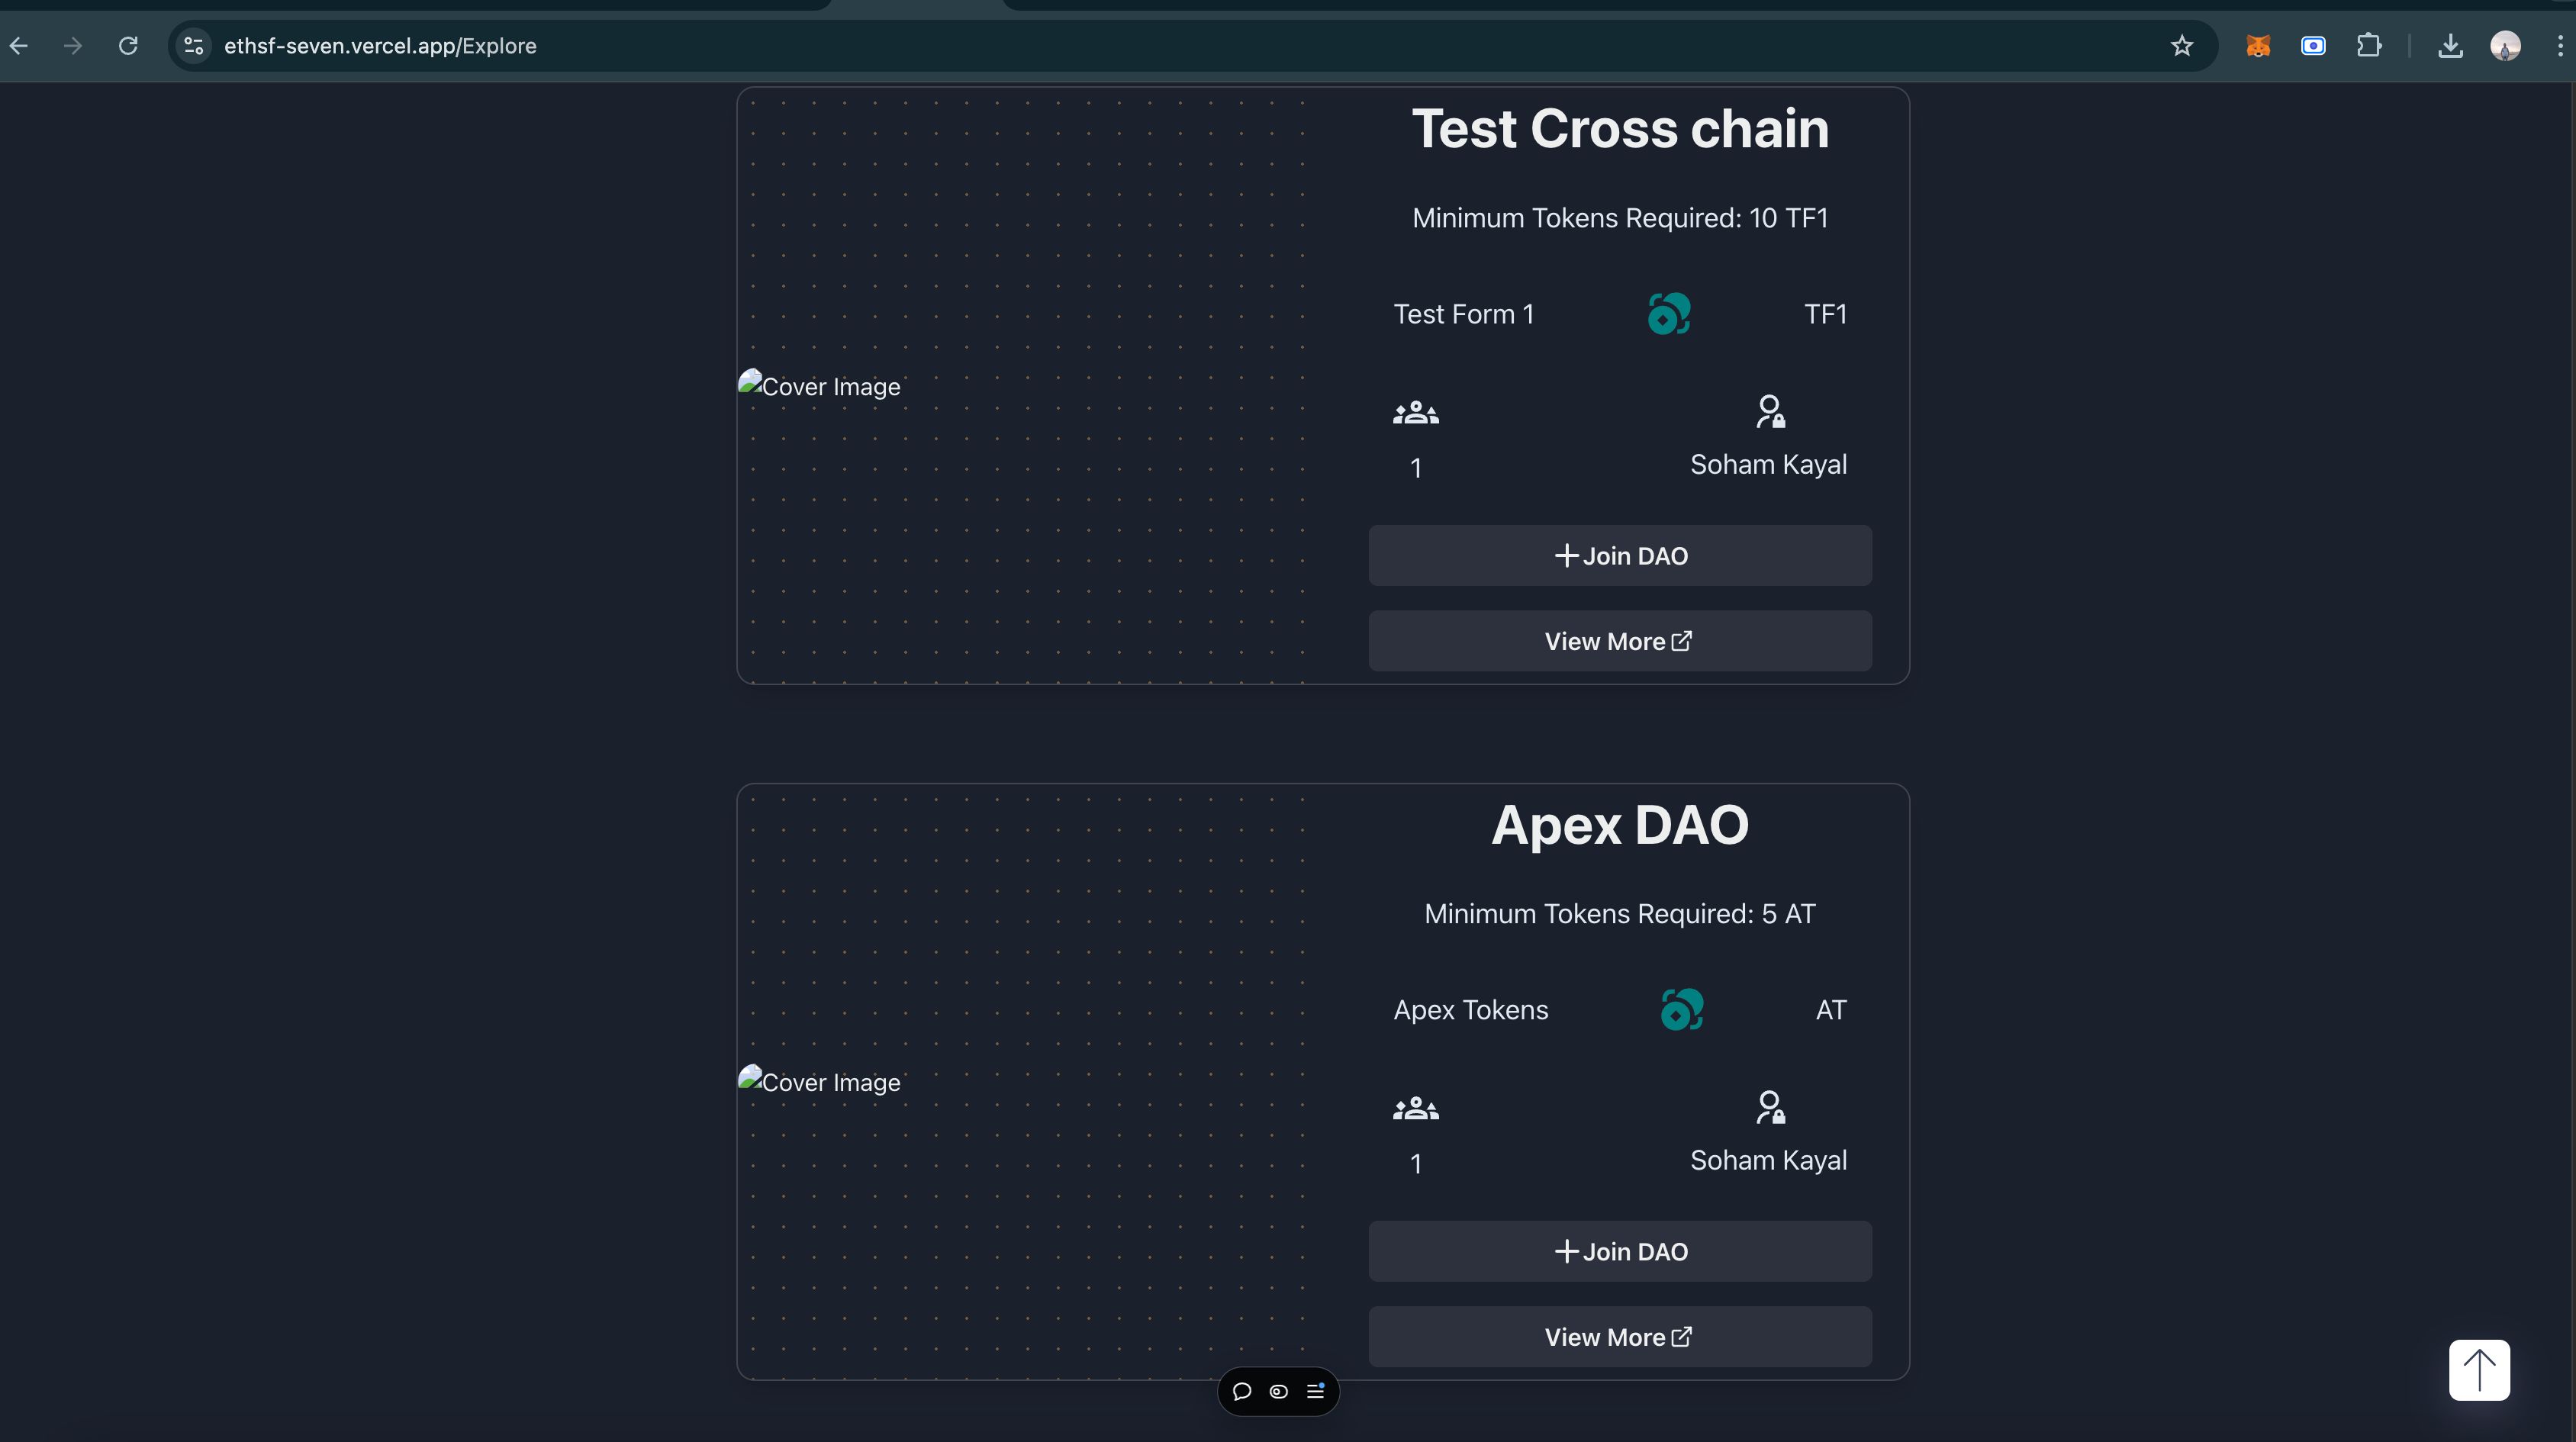Click the Test Cross chain cover image
The image size is (2576, 1442).
click(x=819, y=386)
